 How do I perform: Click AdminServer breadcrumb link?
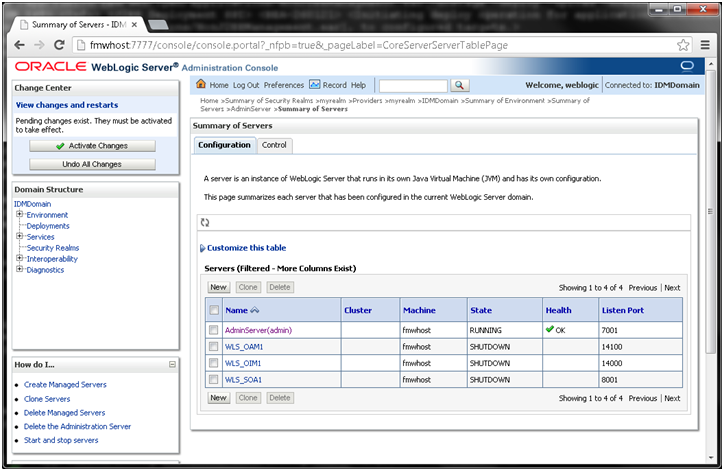click(x=250, y=109)
